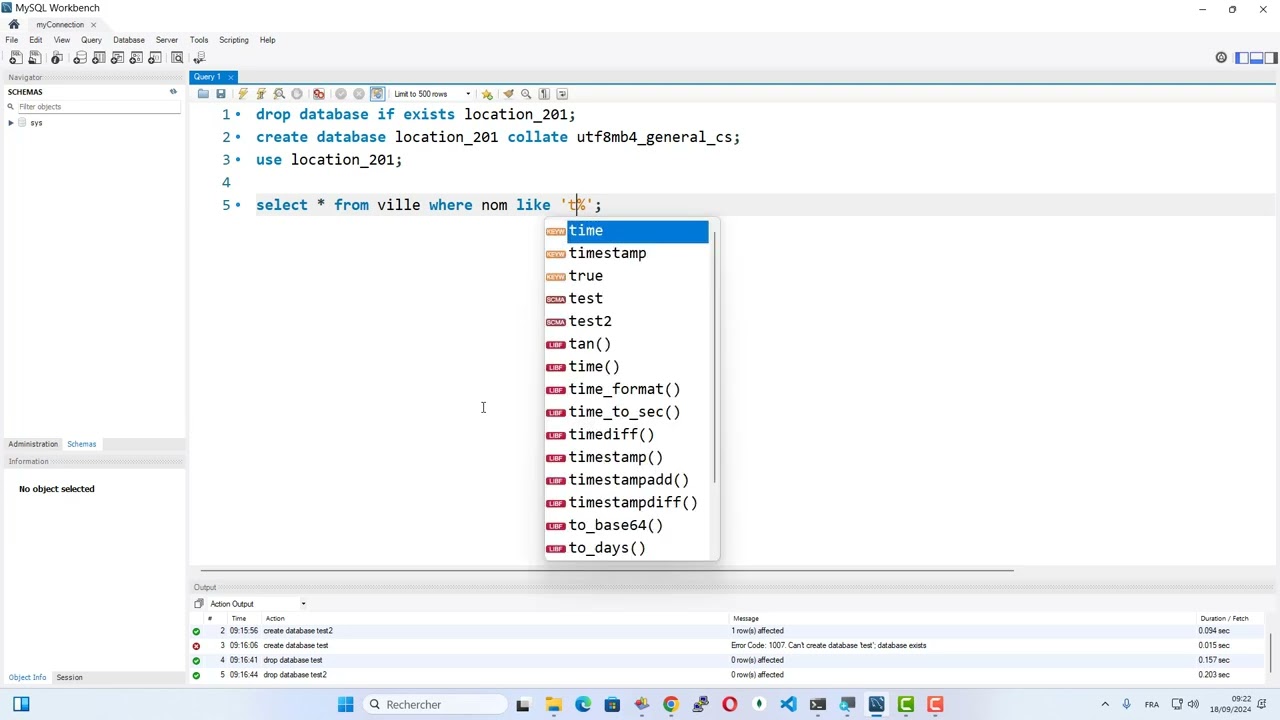Rollback the transaction icon
Image resolution: width=1280 pixels, height=720 pixels.
(359, 94)
